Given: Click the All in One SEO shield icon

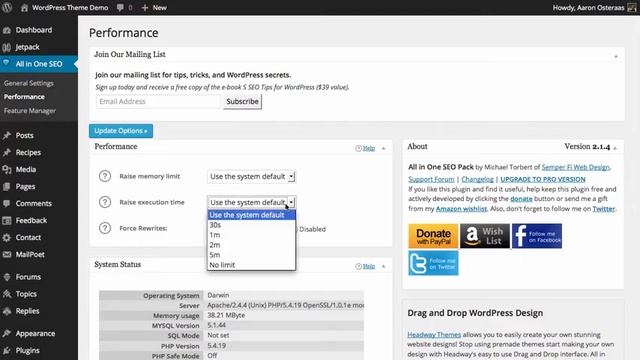Looking at the screenshot, I should pos(6,63).
